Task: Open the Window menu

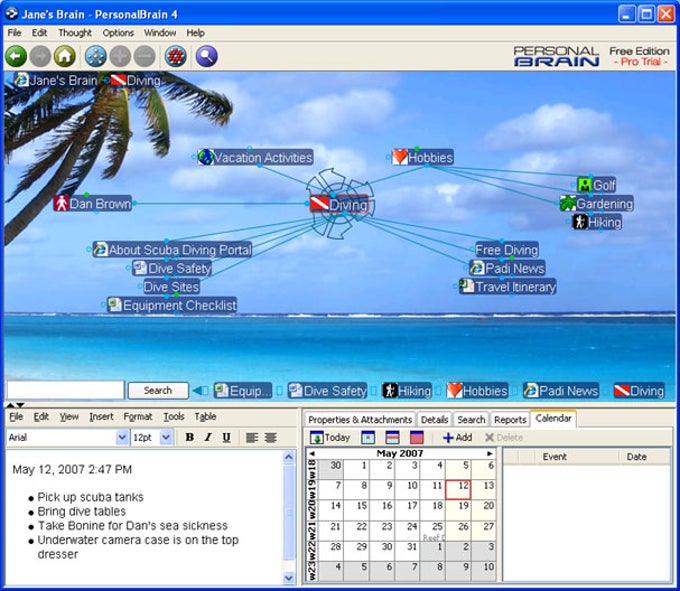Action: [x=160, y=33]
